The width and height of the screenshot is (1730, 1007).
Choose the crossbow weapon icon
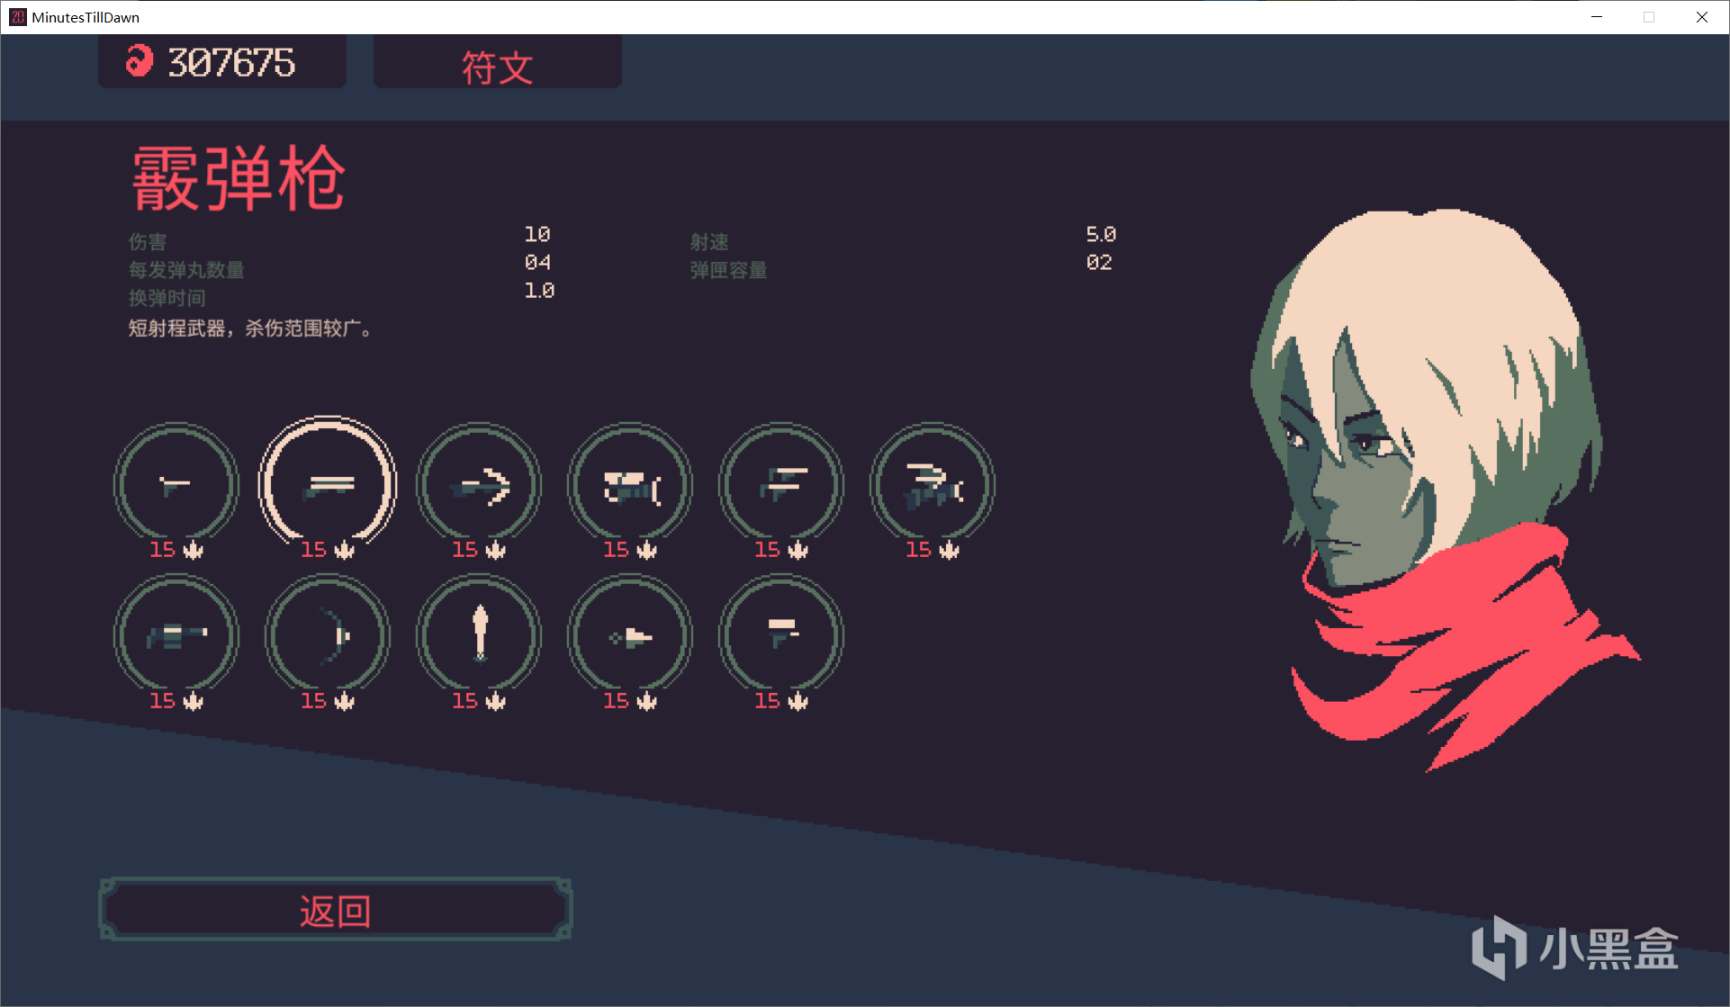(479, 485)
